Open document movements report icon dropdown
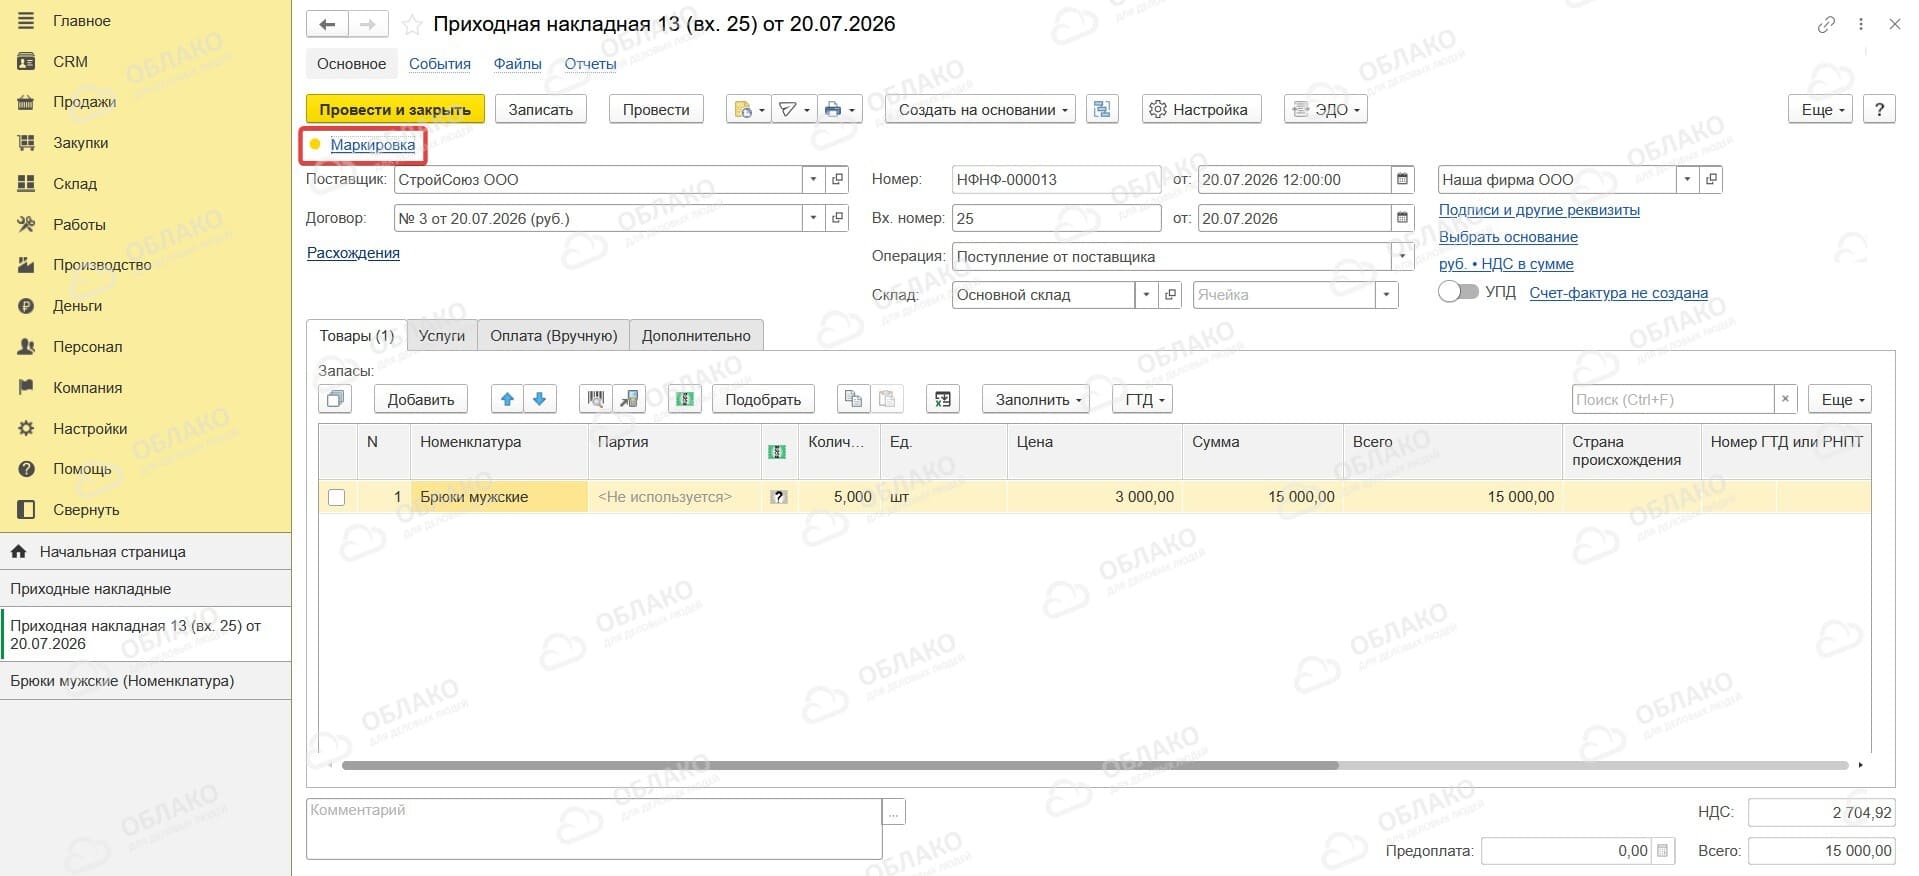This screenshot has width=1919, height=876. 748,109
